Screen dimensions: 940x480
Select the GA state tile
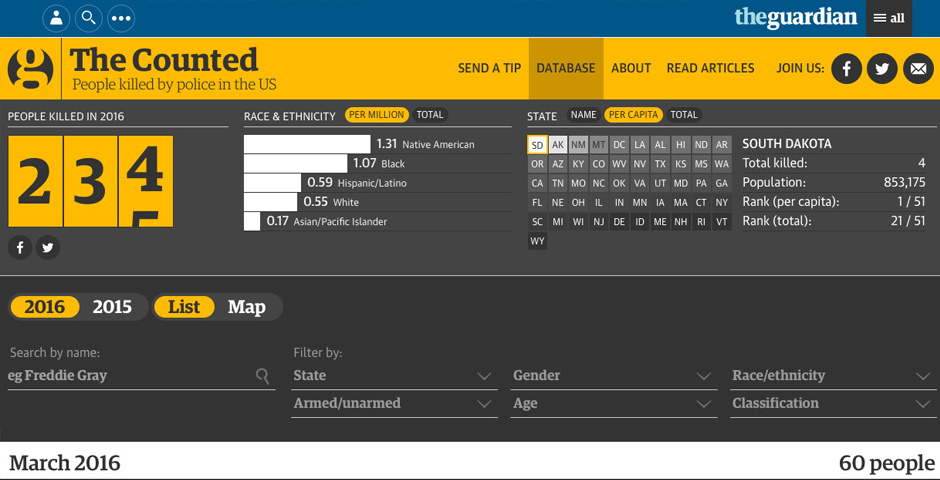coord(722,183)
